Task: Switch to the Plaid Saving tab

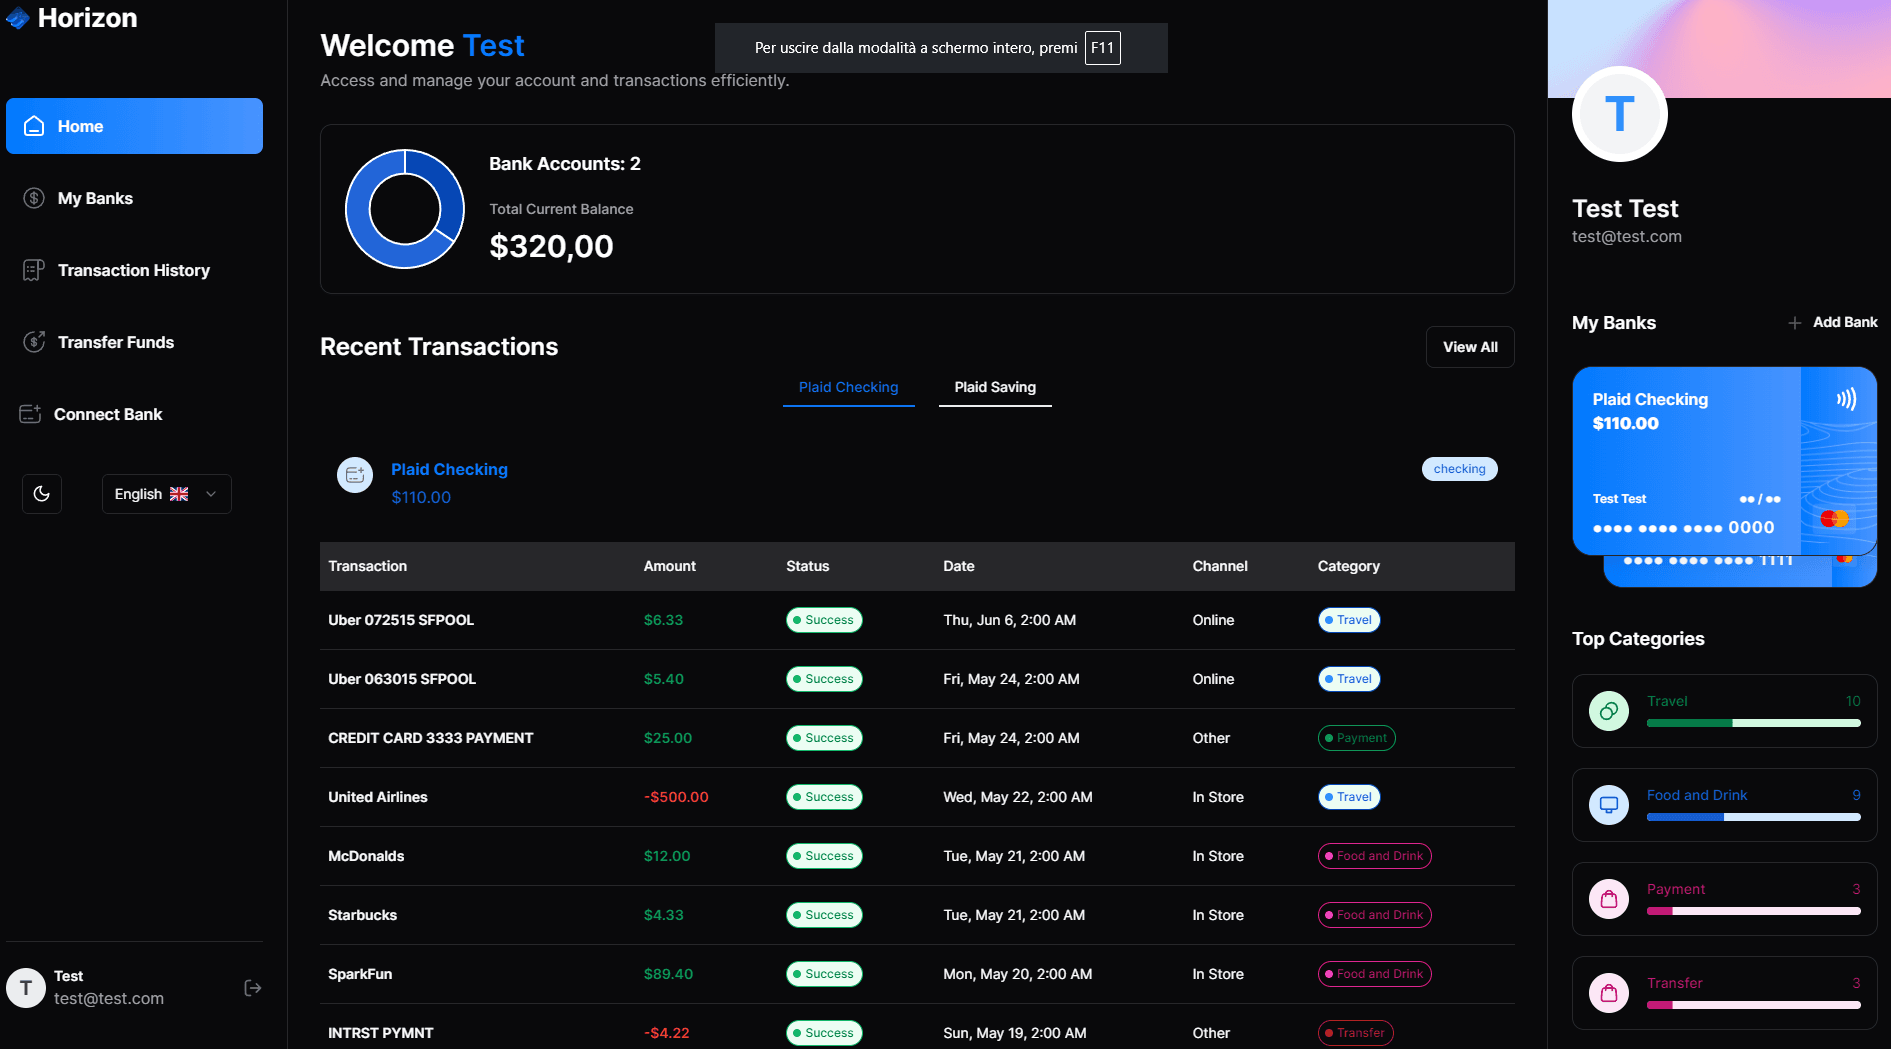Action: [x=994, y=387]
